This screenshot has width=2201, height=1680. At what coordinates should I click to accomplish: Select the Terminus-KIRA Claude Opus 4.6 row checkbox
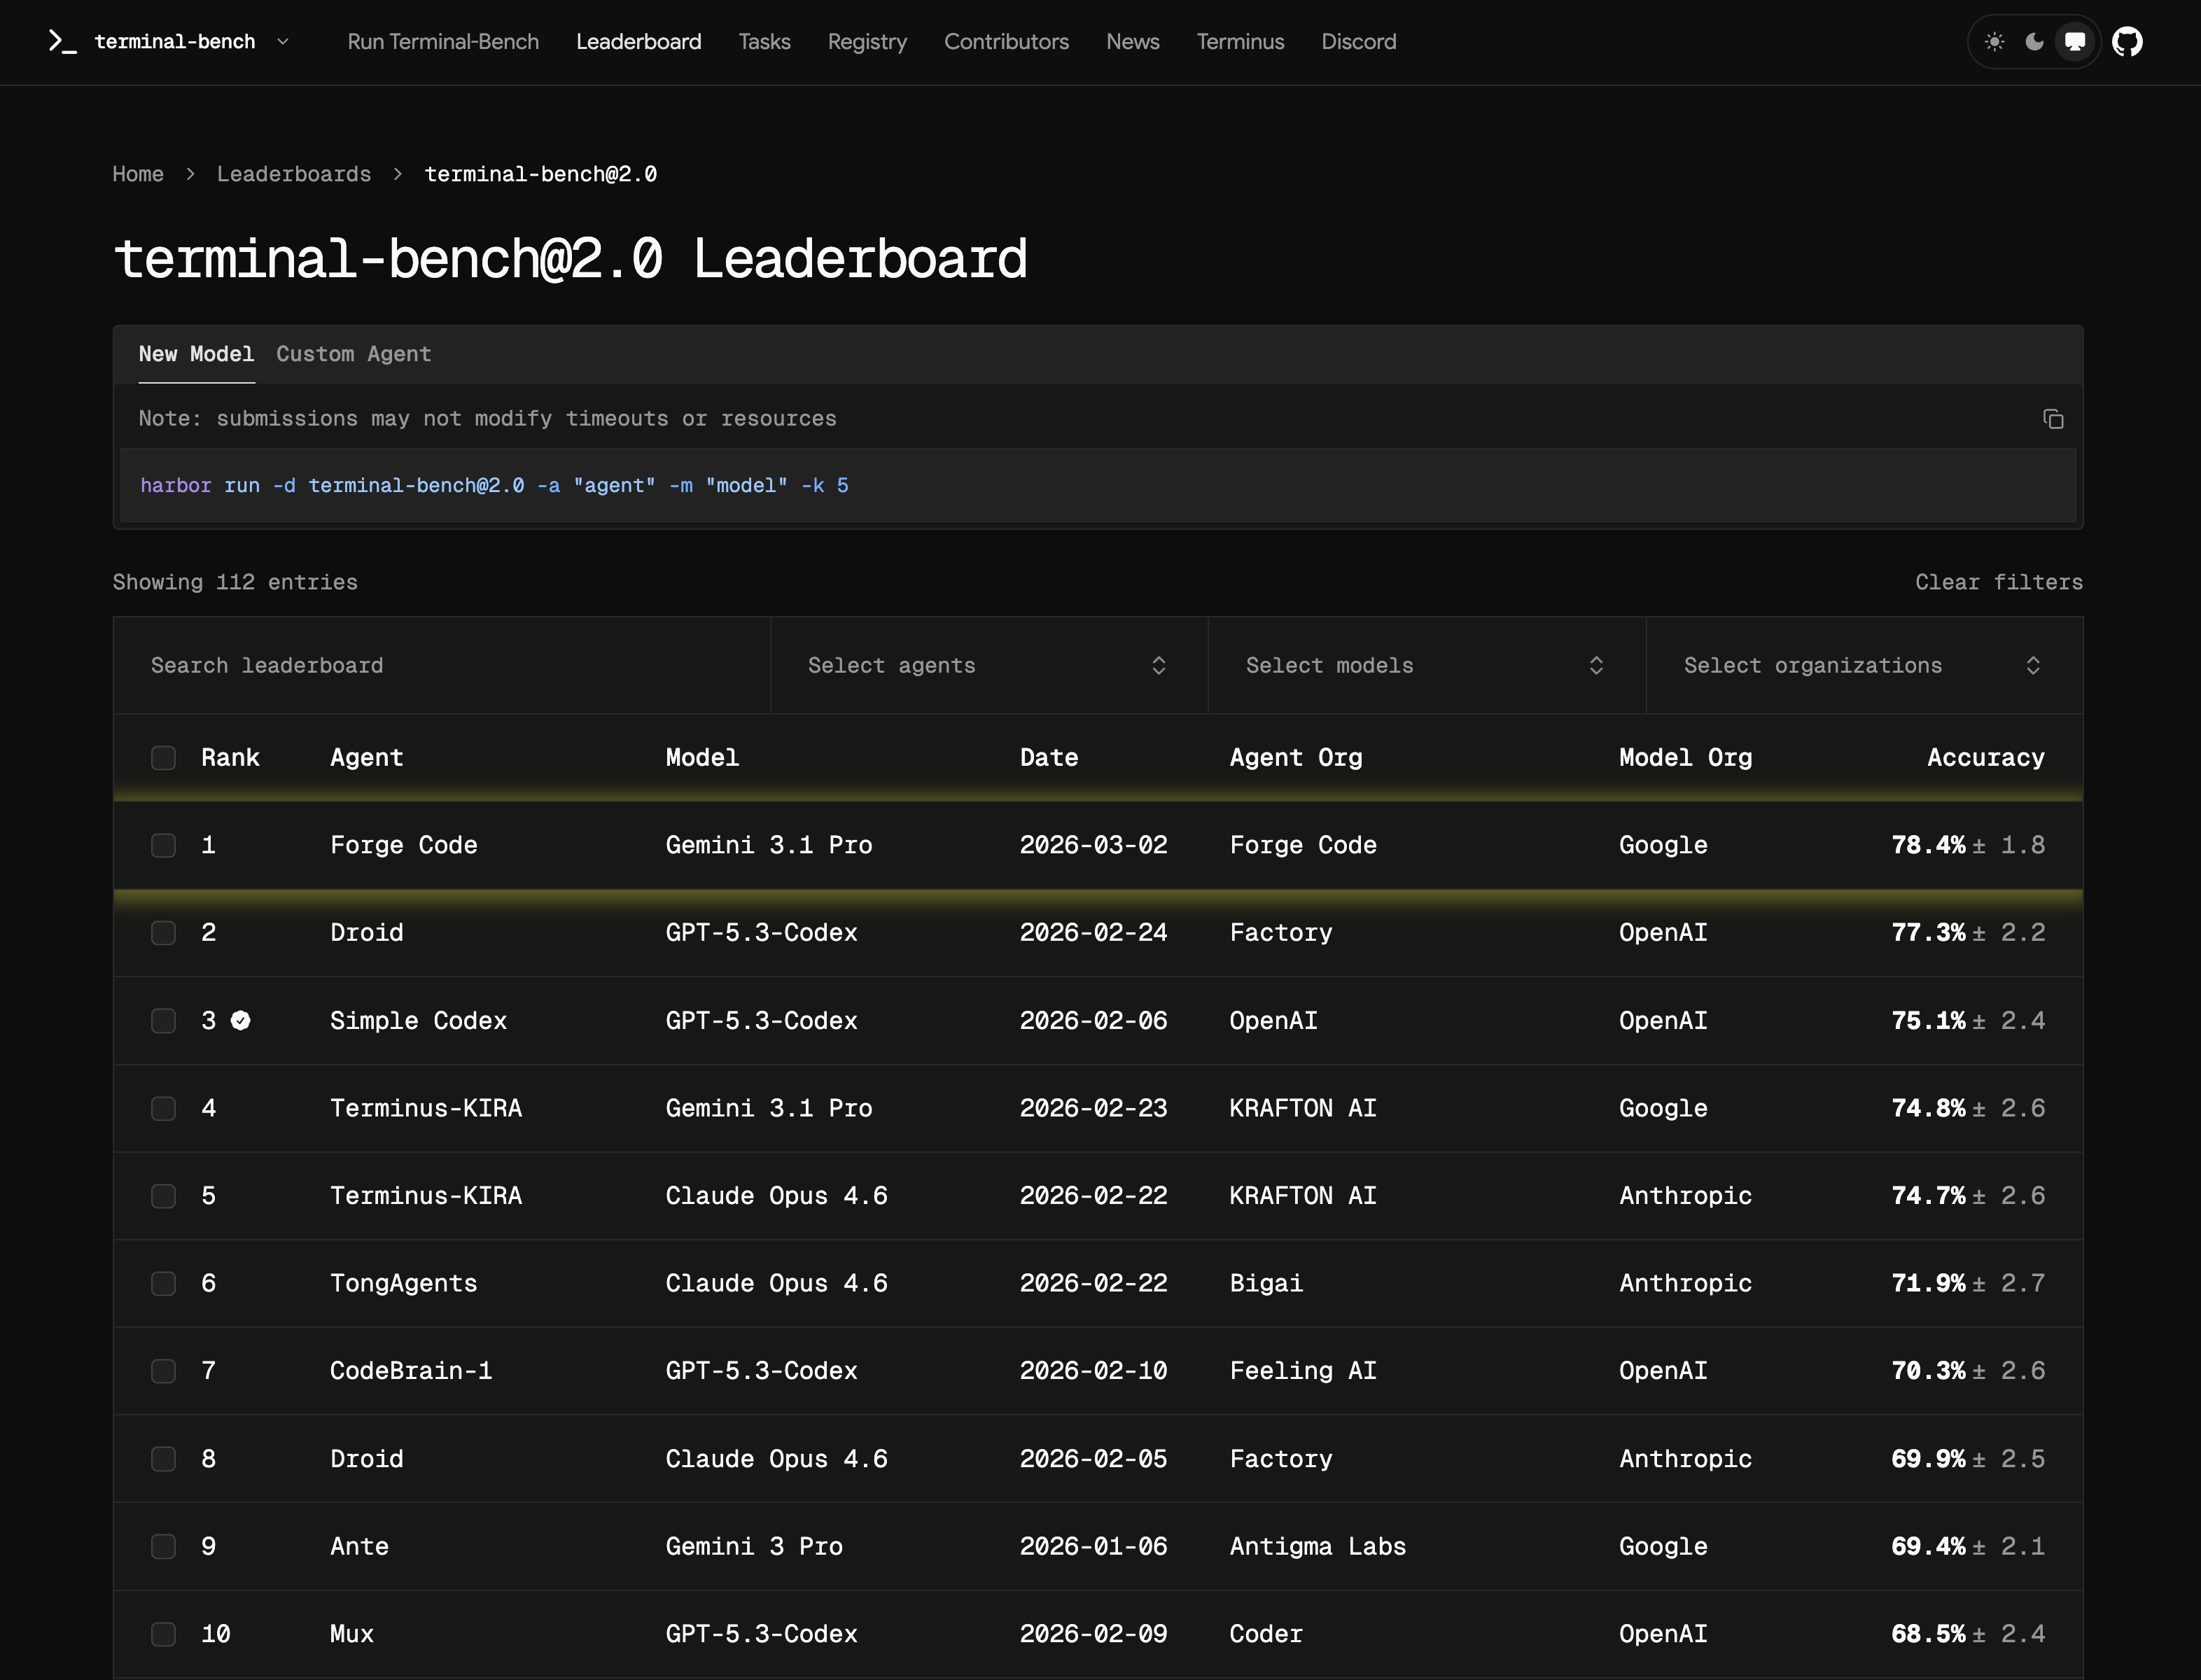164,1196
